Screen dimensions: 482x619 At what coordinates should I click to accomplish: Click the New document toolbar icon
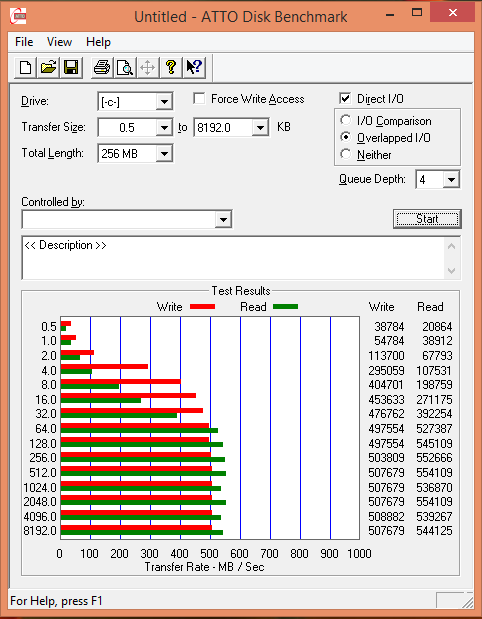pyautogui.click(x=26, y=67)
